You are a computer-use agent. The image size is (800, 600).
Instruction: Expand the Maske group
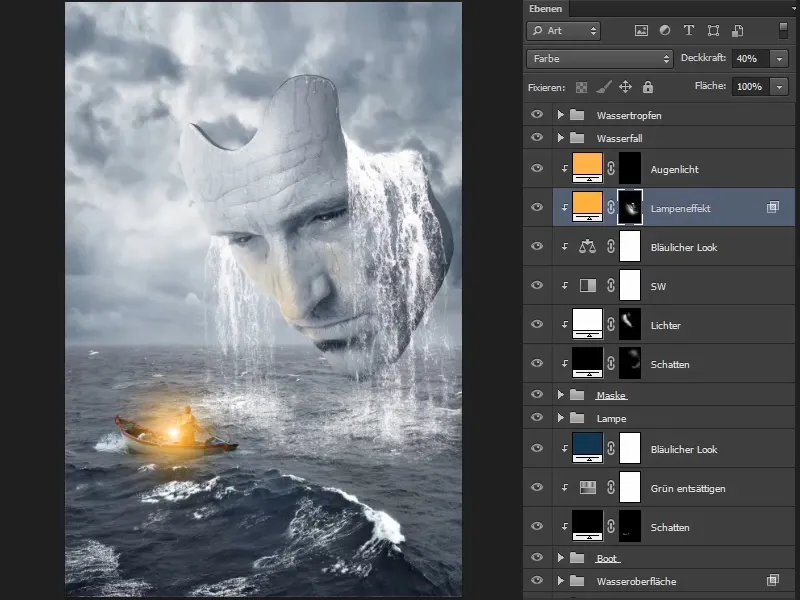click(x=560, y=394)
